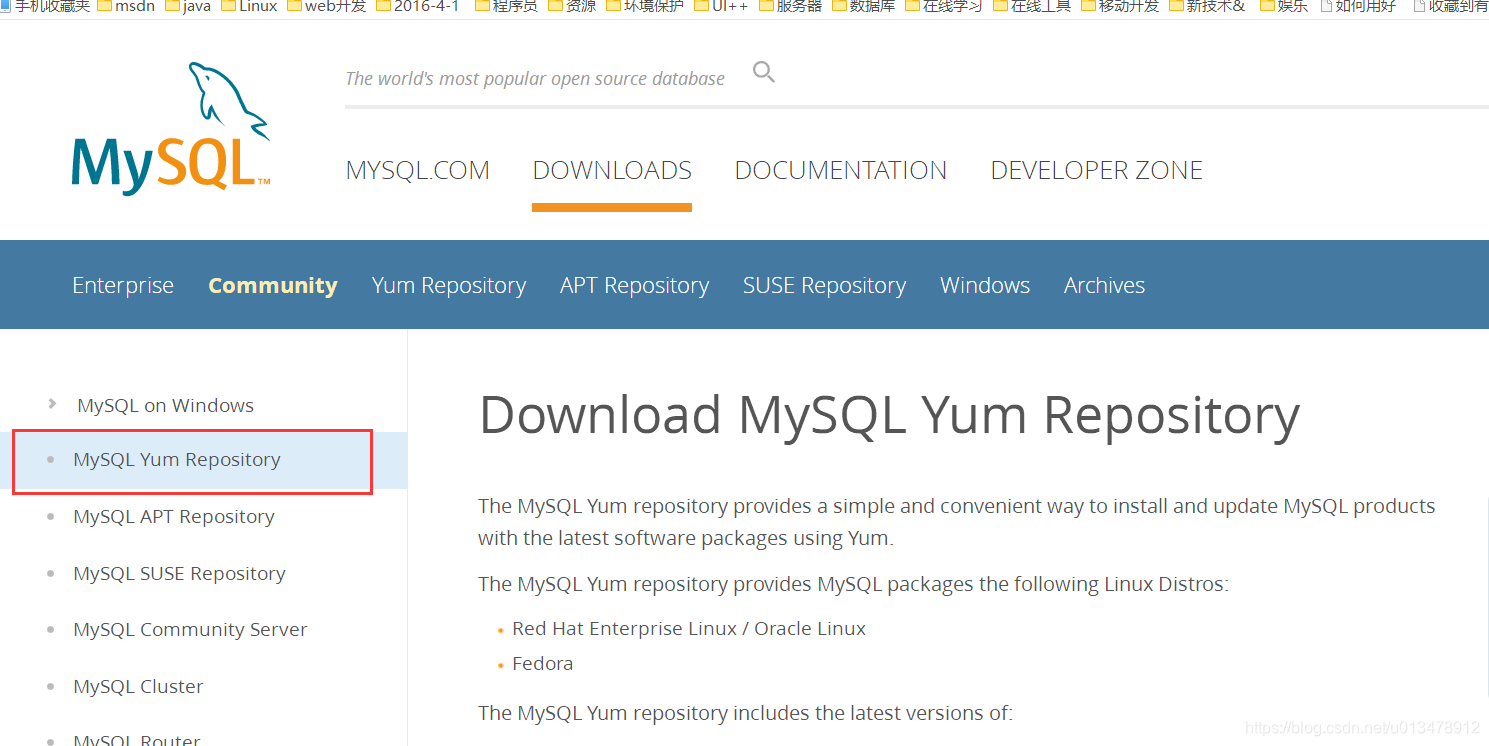The height and width of the screenshot is (746, 1489).
Task: Click the Download MySQL Yum Repository heading
Action: point(890,415)
